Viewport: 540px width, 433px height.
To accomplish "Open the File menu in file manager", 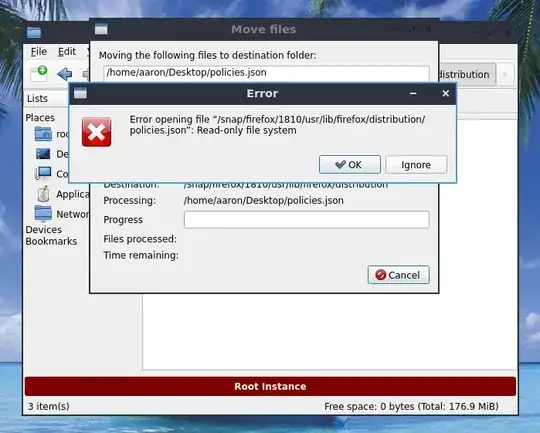I will 39,52.
